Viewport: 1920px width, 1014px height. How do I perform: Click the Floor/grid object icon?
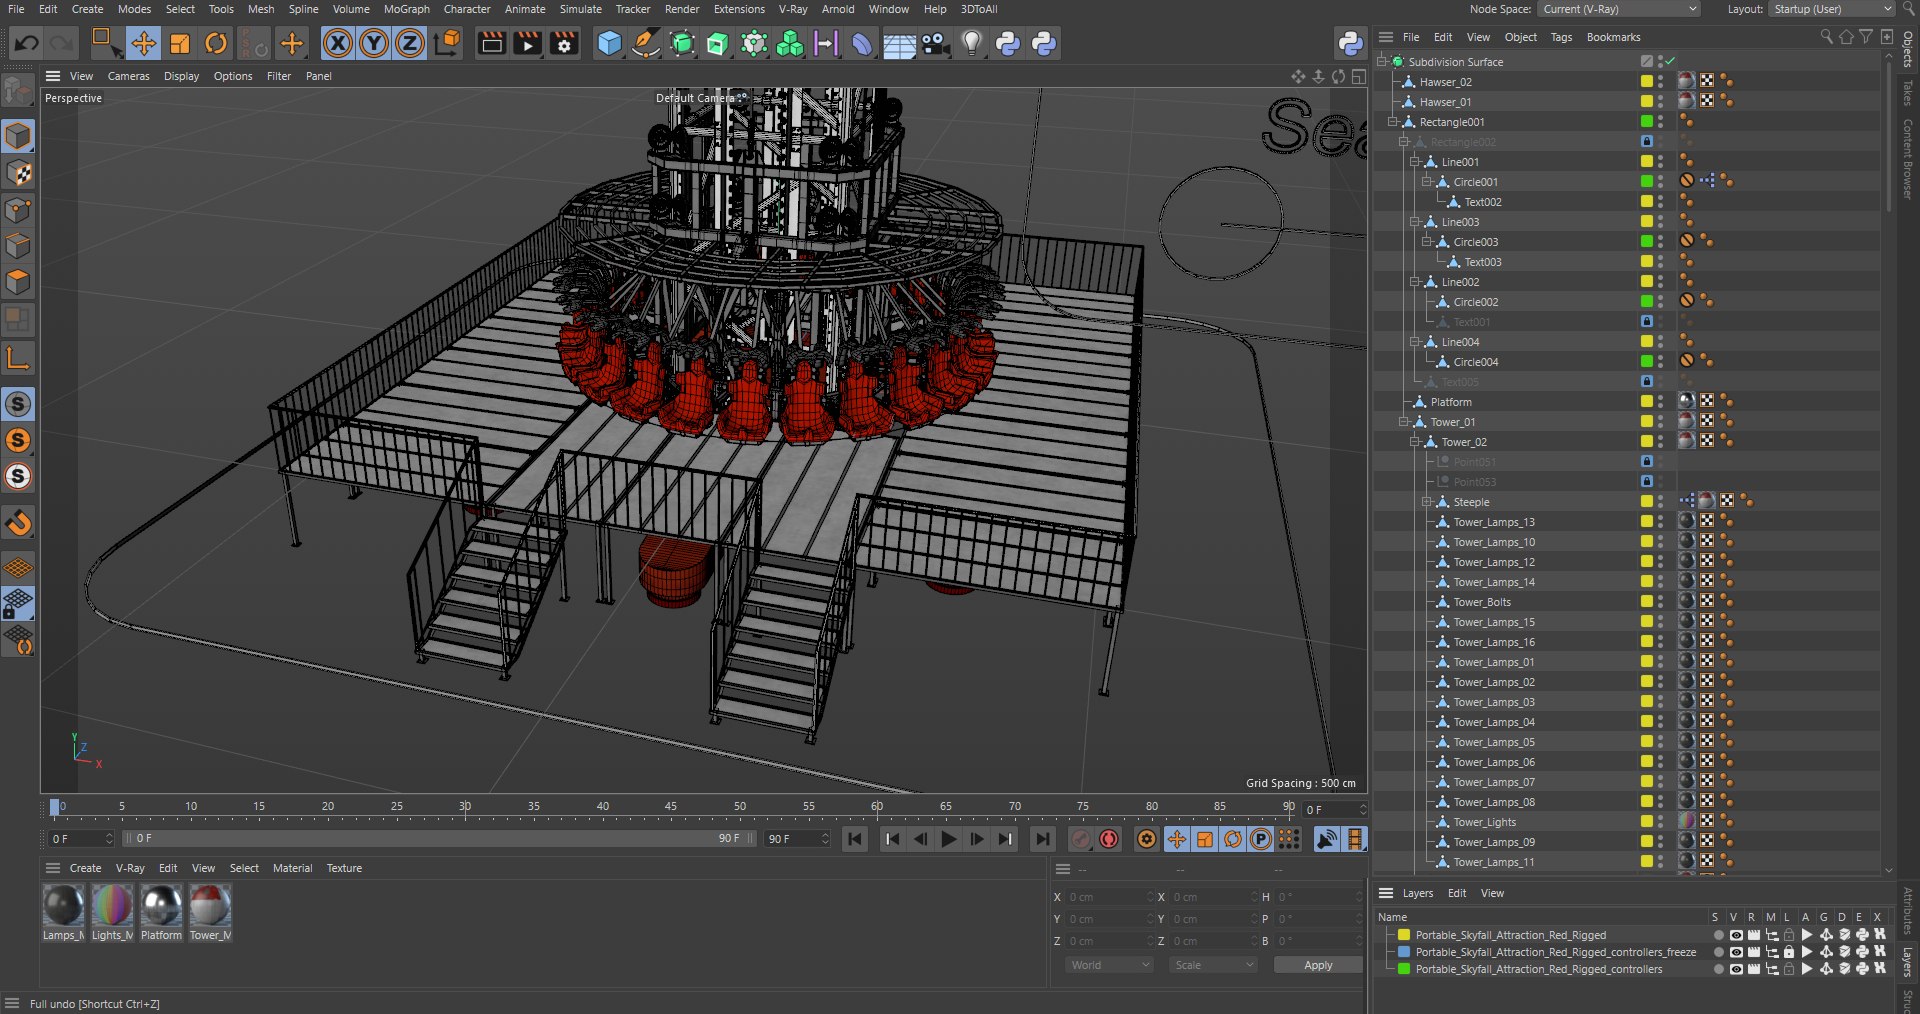[899, 45]
